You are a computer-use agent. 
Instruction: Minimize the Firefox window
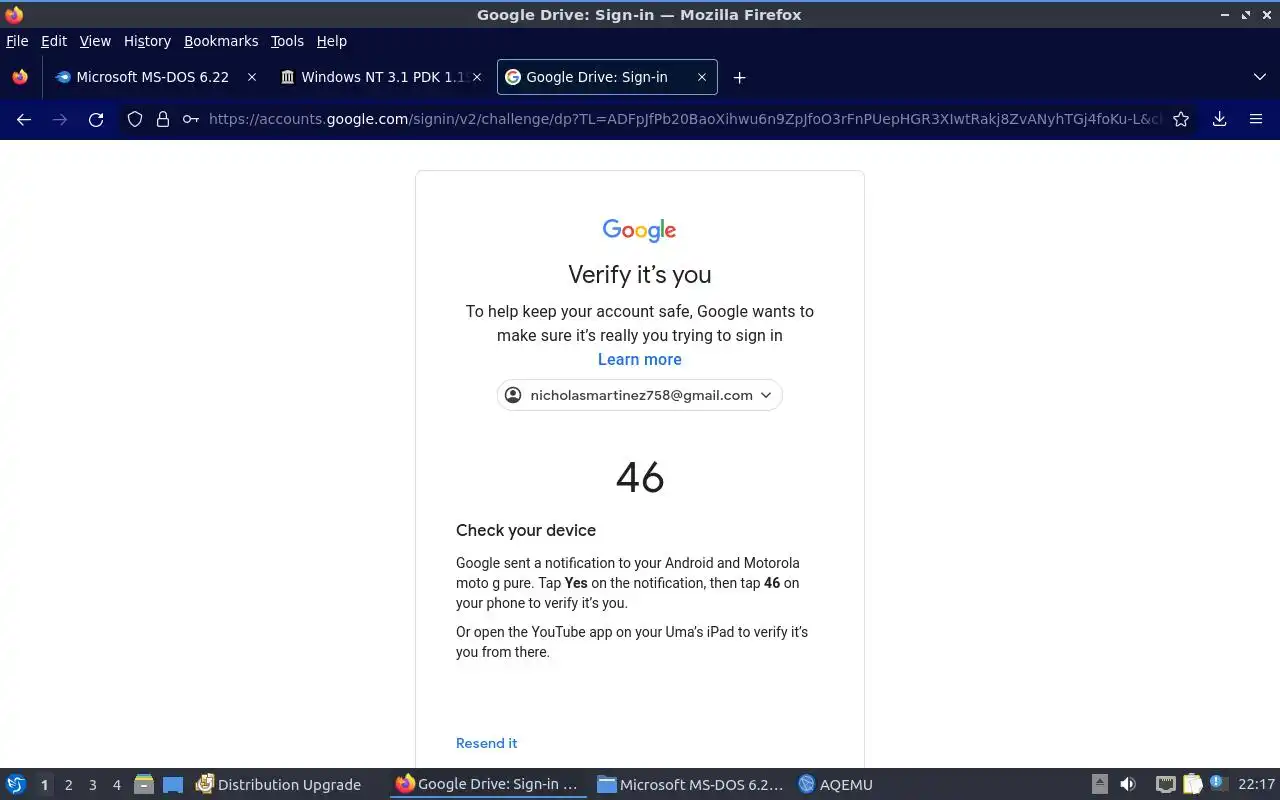[1225, 15]
